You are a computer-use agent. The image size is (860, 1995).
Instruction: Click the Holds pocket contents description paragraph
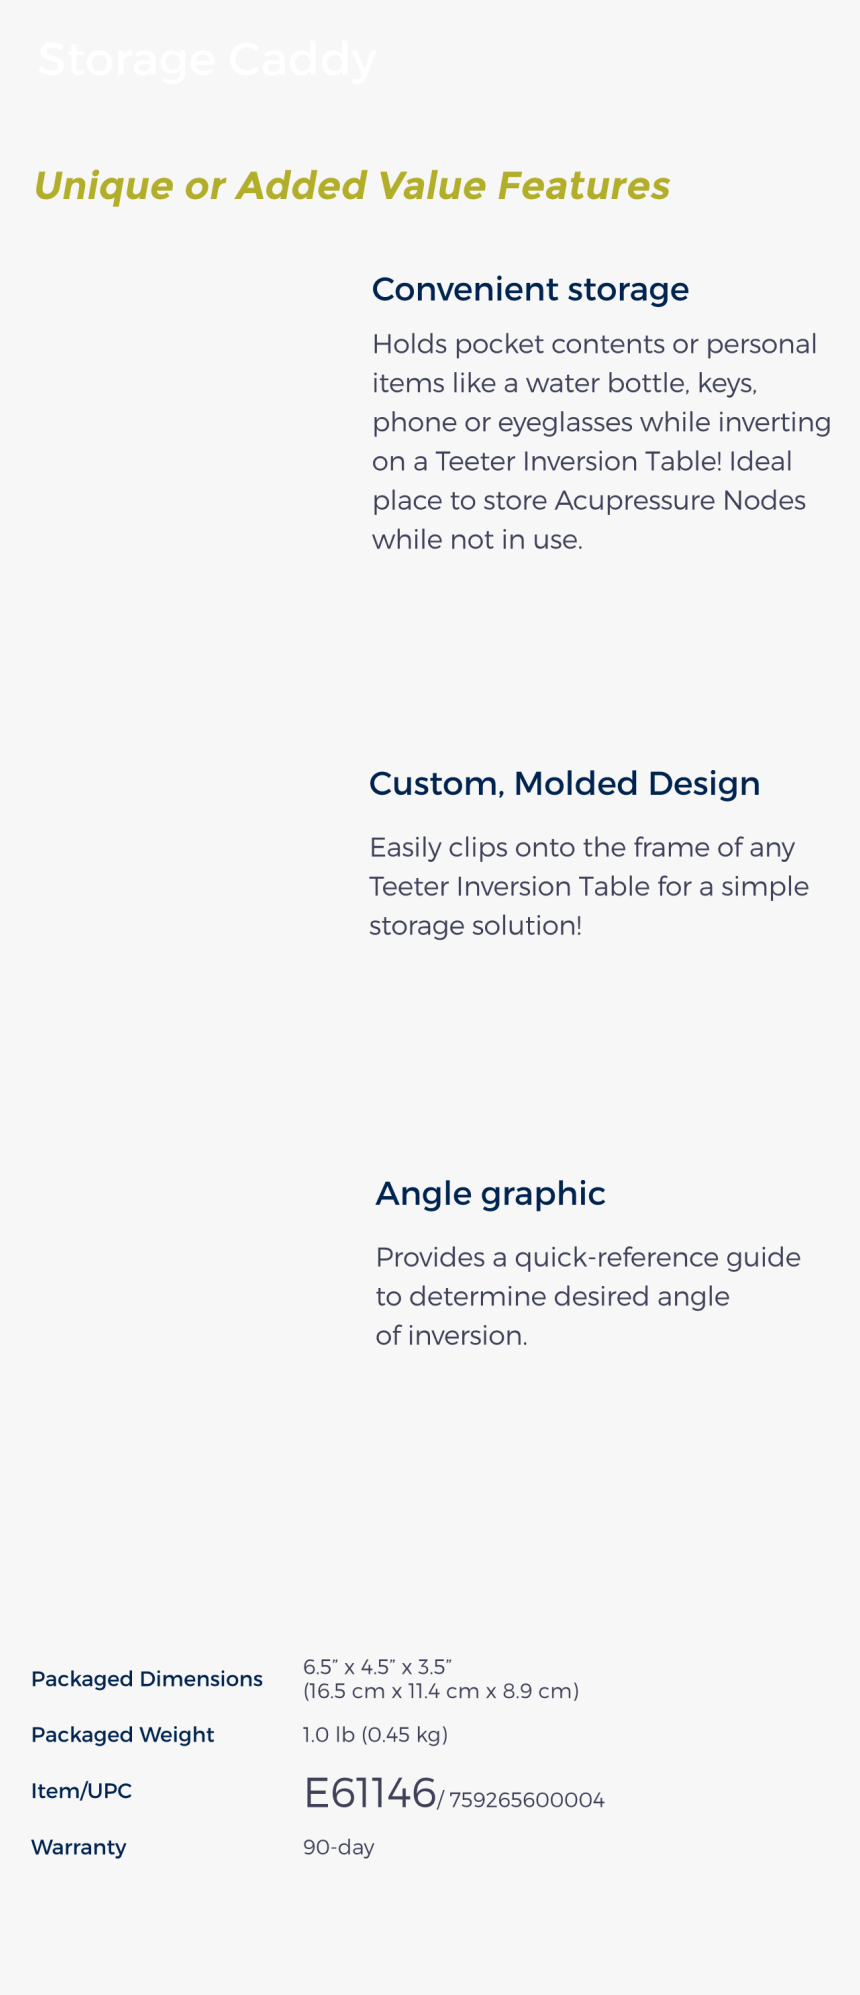tap(601, 442)
